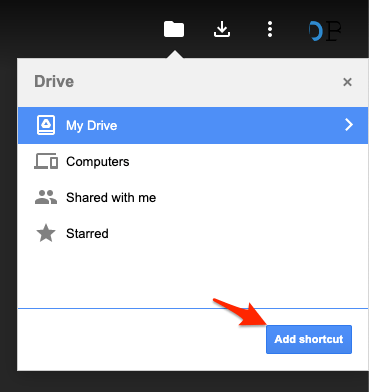Open the three-dot more options menu
This screenshot has width=369, height=392.
[270, 29]
